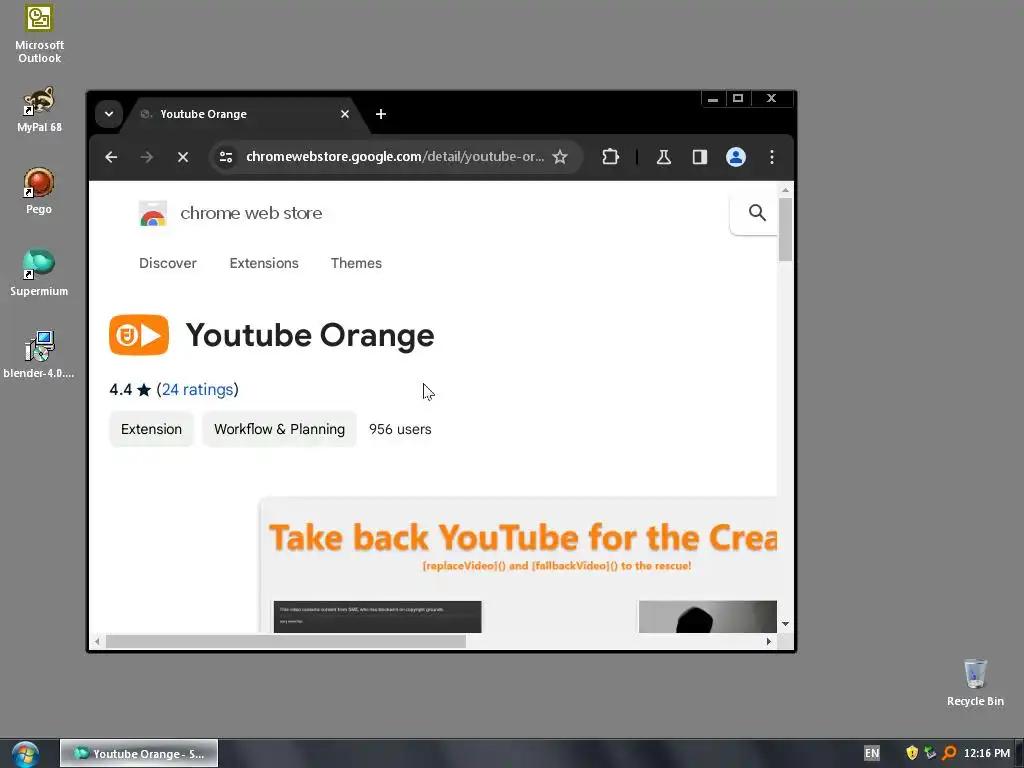Open the Take back YouTube promo screenshot

point(519,565)
